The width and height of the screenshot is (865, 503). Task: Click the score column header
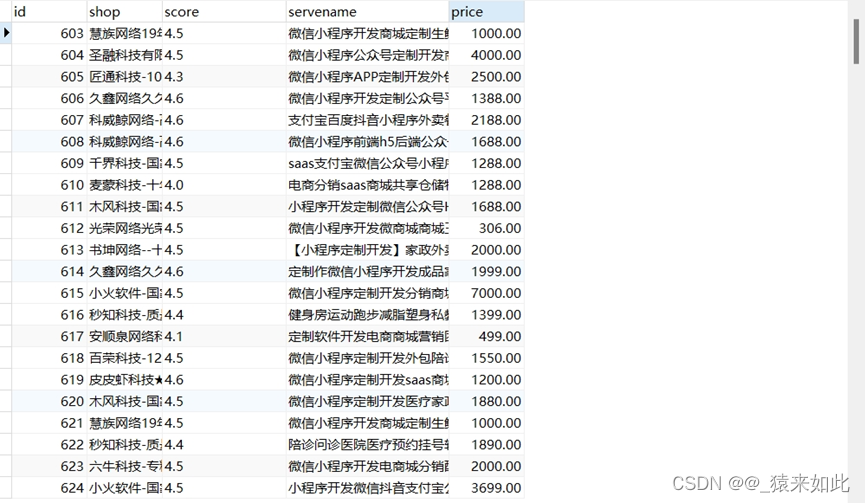coord(224,12)
